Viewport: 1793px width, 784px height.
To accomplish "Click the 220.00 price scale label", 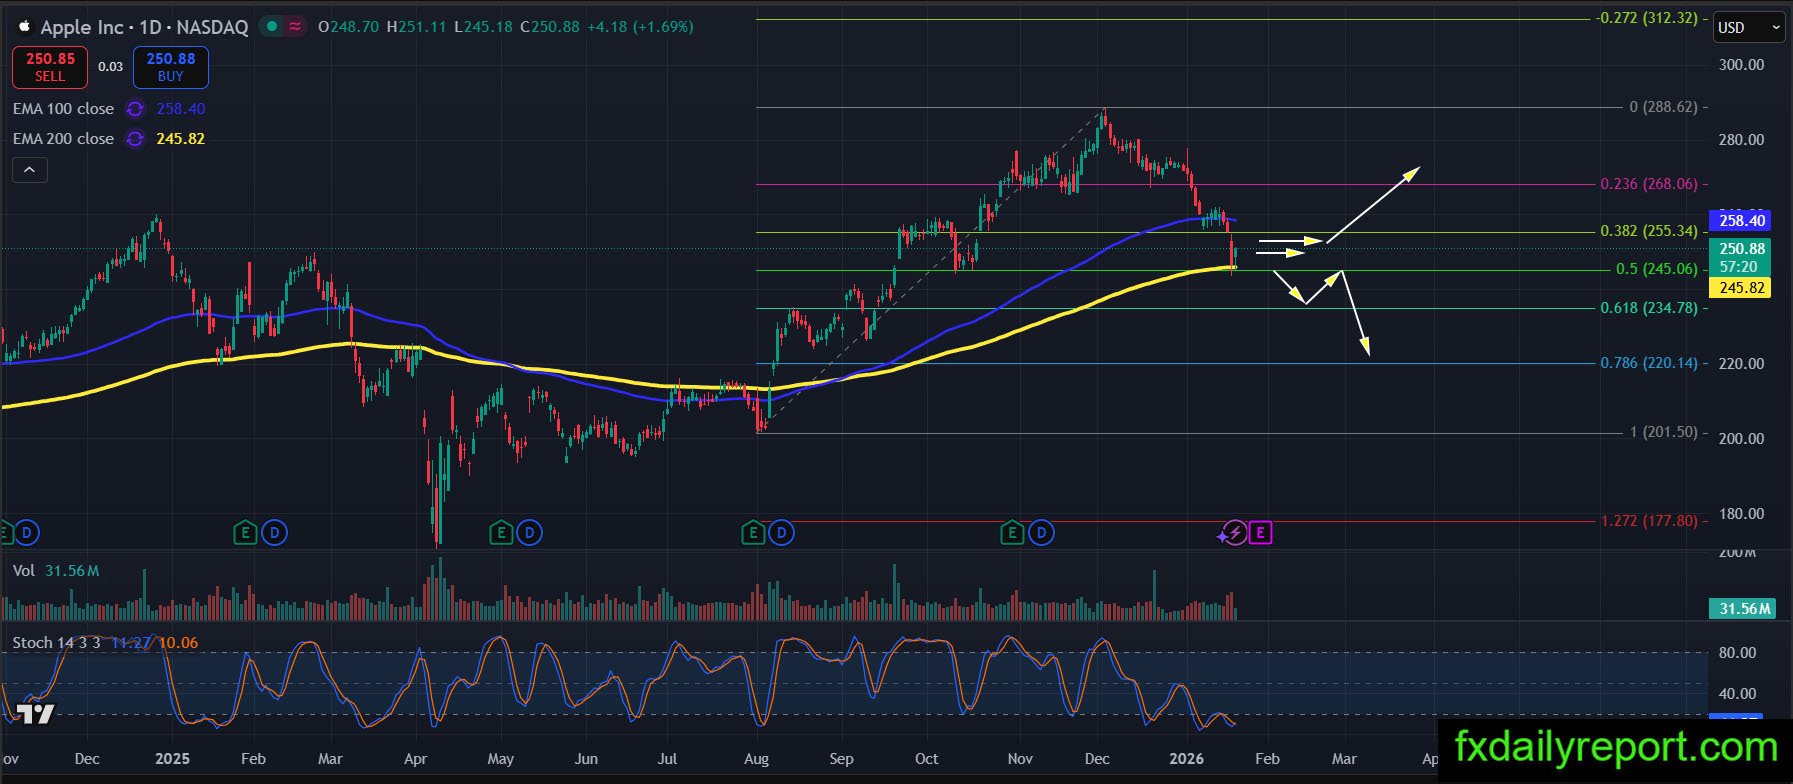I will click(x=1741, y=364).
